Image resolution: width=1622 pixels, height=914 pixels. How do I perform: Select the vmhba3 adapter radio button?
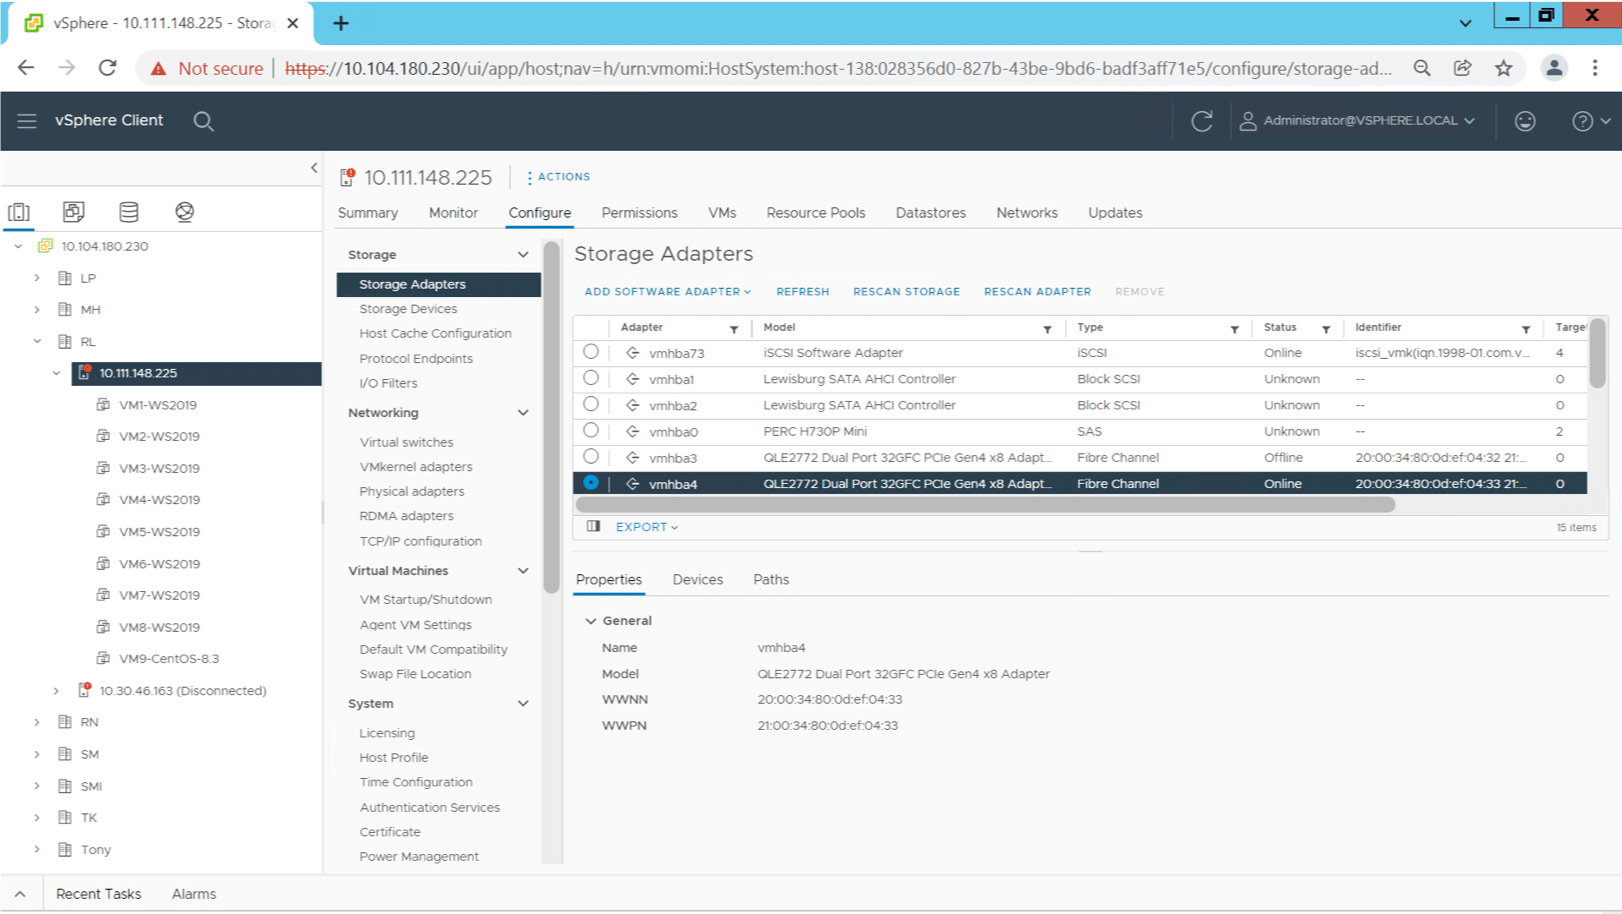[591, 456]
